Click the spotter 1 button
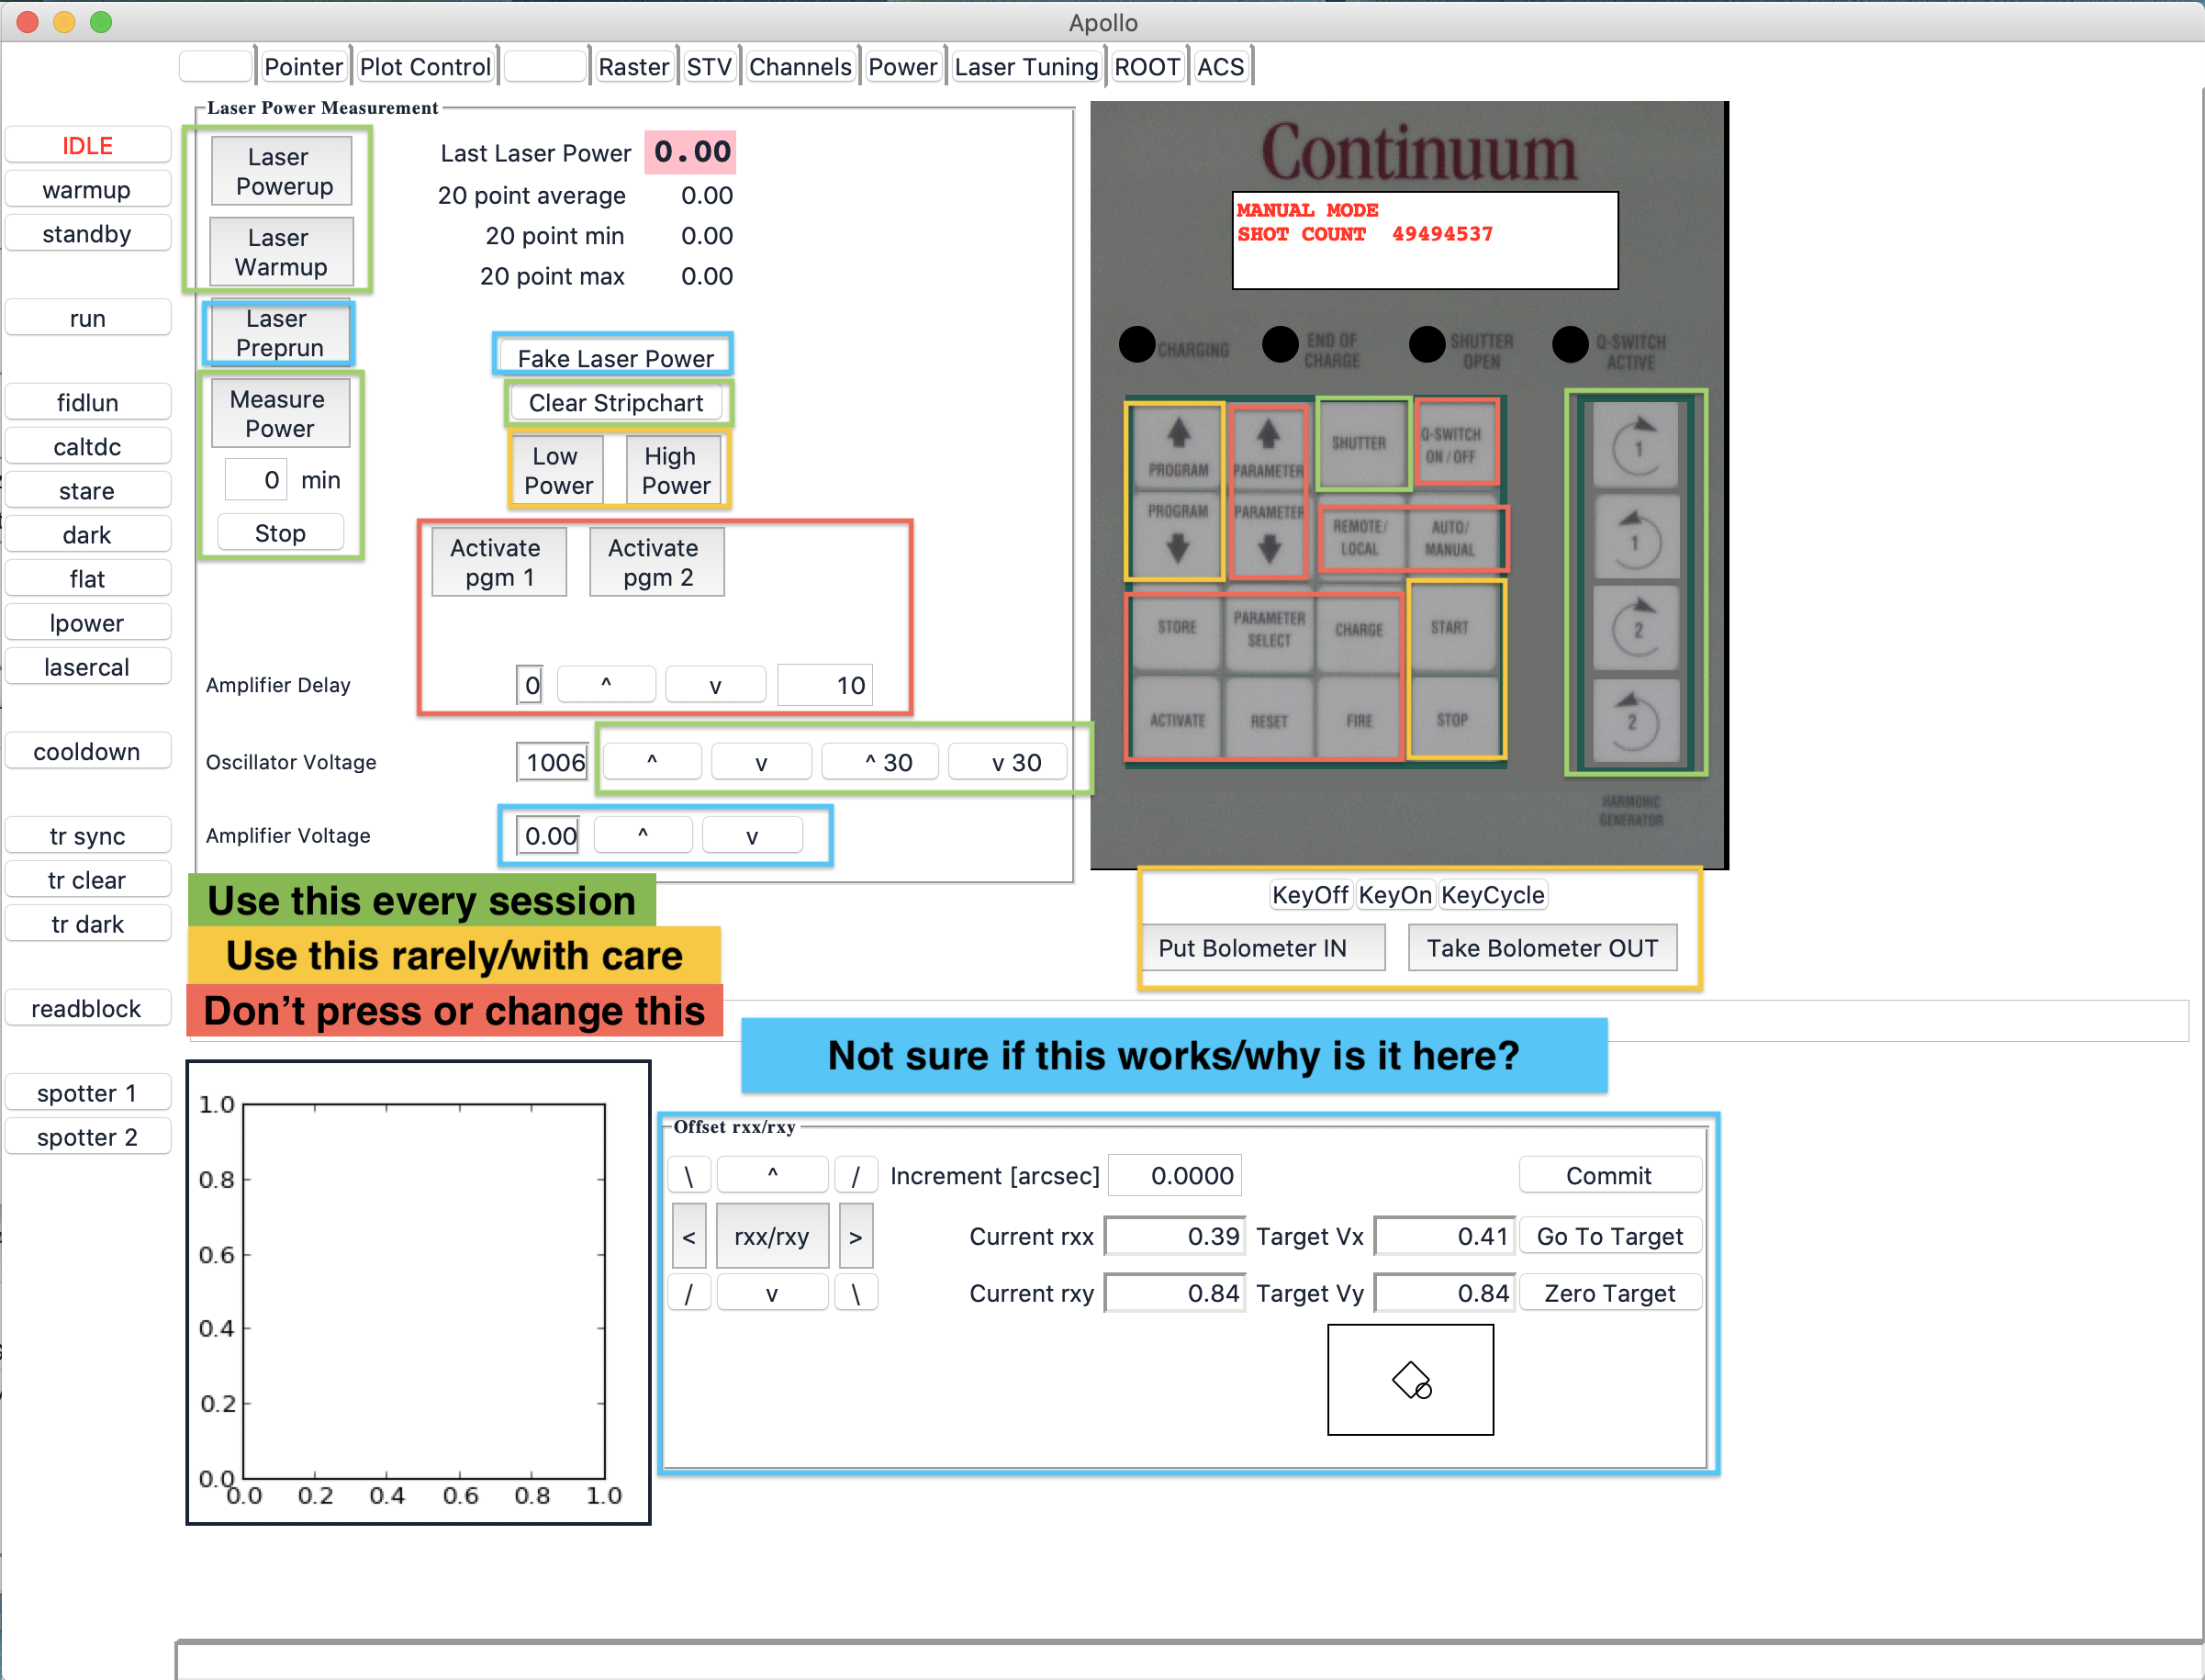 click(x=88, y=1093)
